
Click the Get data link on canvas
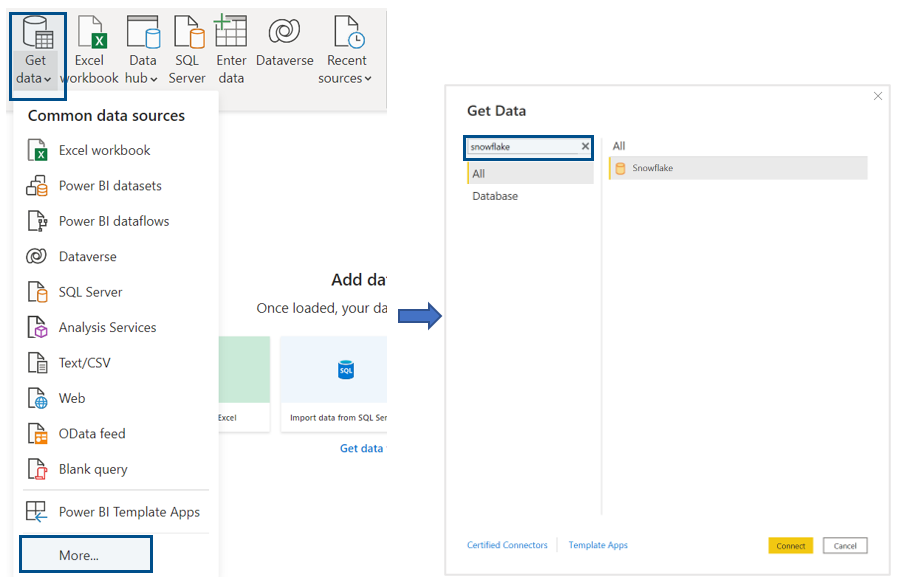[362, 449]
